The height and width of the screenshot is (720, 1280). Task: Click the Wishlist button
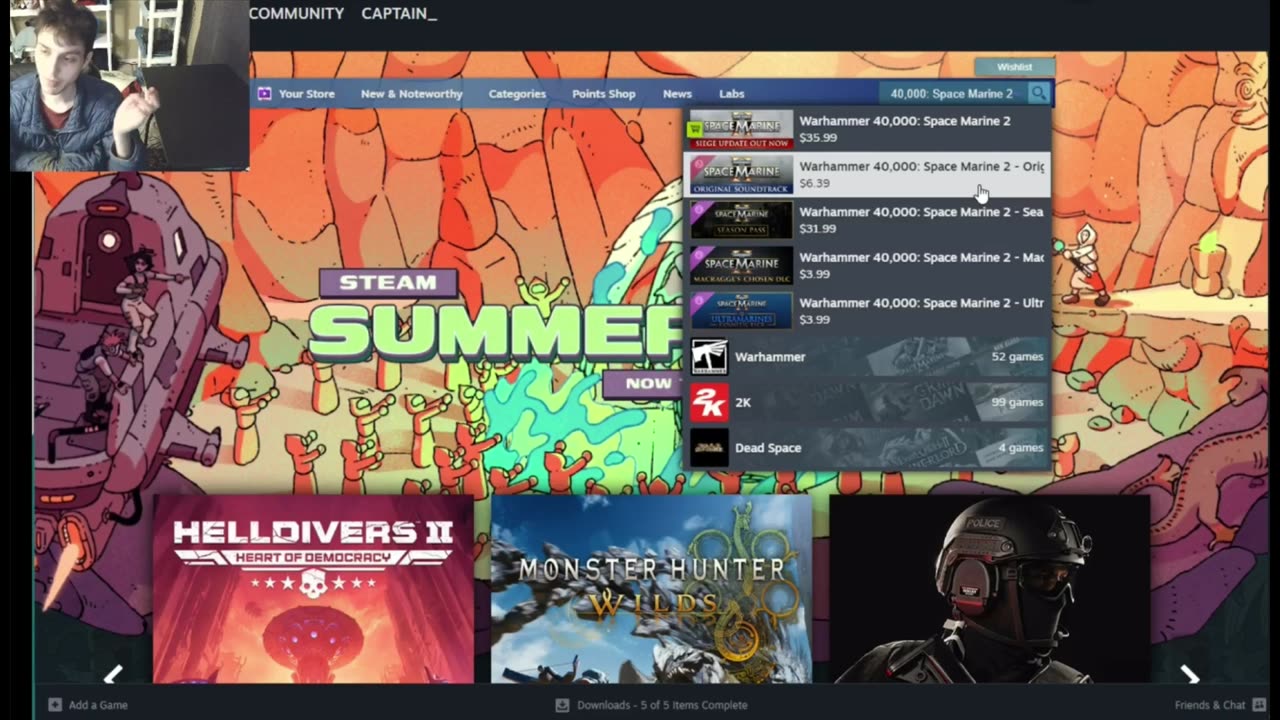pos(1014,67)
